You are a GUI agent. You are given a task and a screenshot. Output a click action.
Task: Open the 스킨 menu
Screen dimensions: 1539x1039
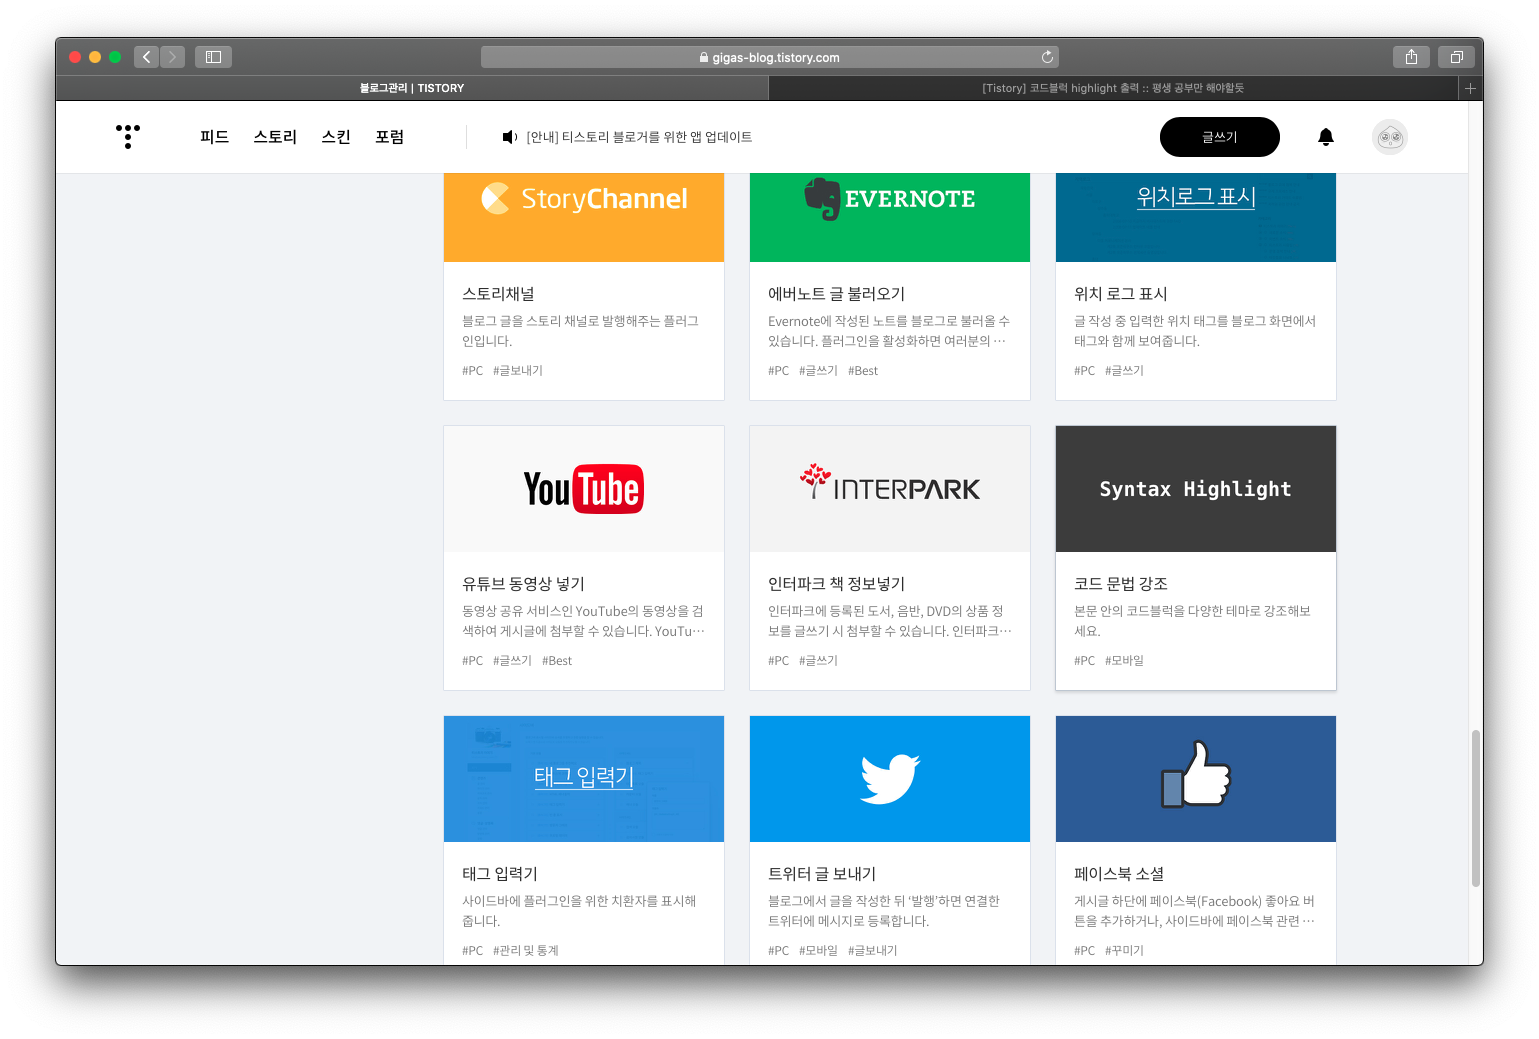tap(336, 137)
